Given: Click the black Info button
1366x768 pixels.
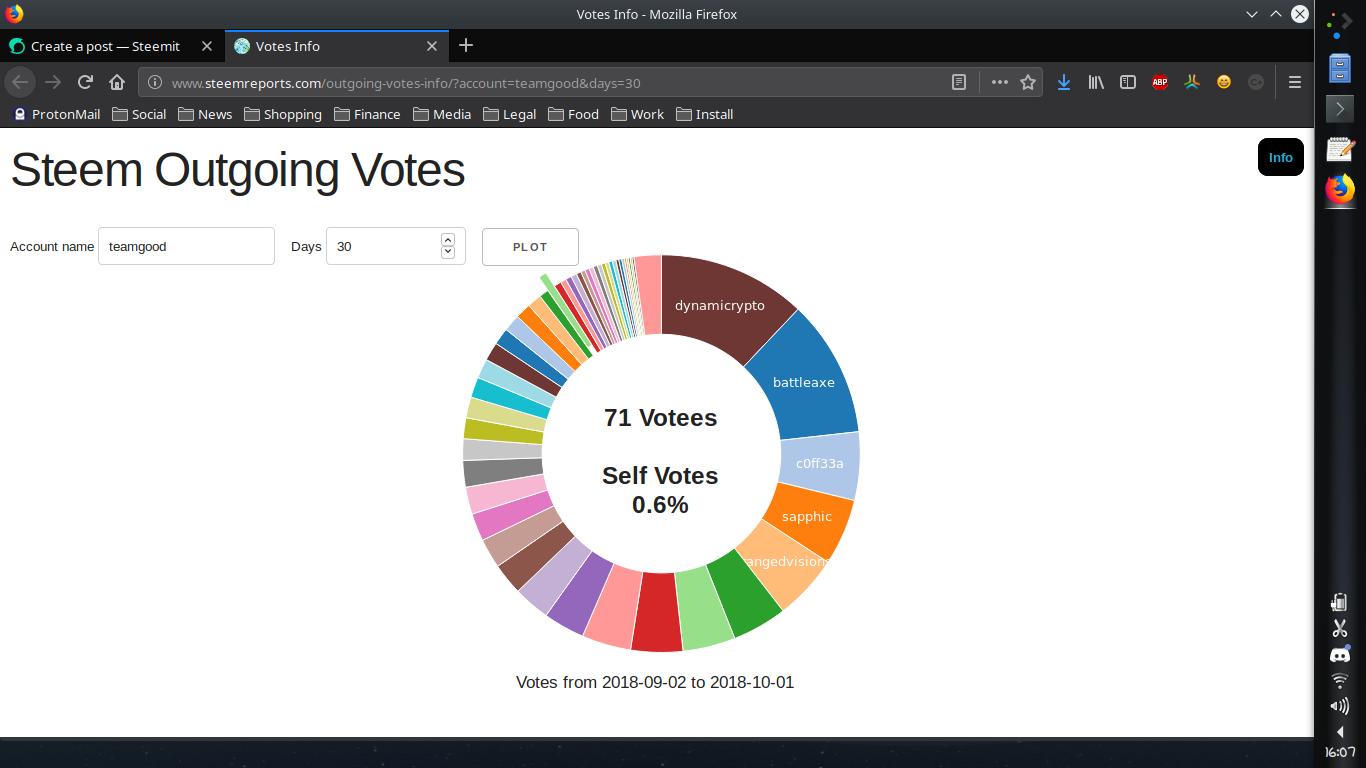Looking at the screenshot, I should pyautogui.click(x=1280, y=157).
